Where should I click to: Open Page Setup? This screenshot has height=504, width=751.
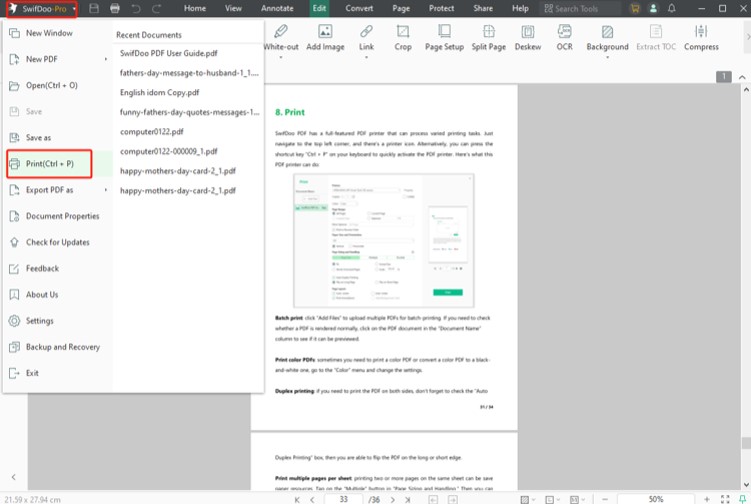444,38
